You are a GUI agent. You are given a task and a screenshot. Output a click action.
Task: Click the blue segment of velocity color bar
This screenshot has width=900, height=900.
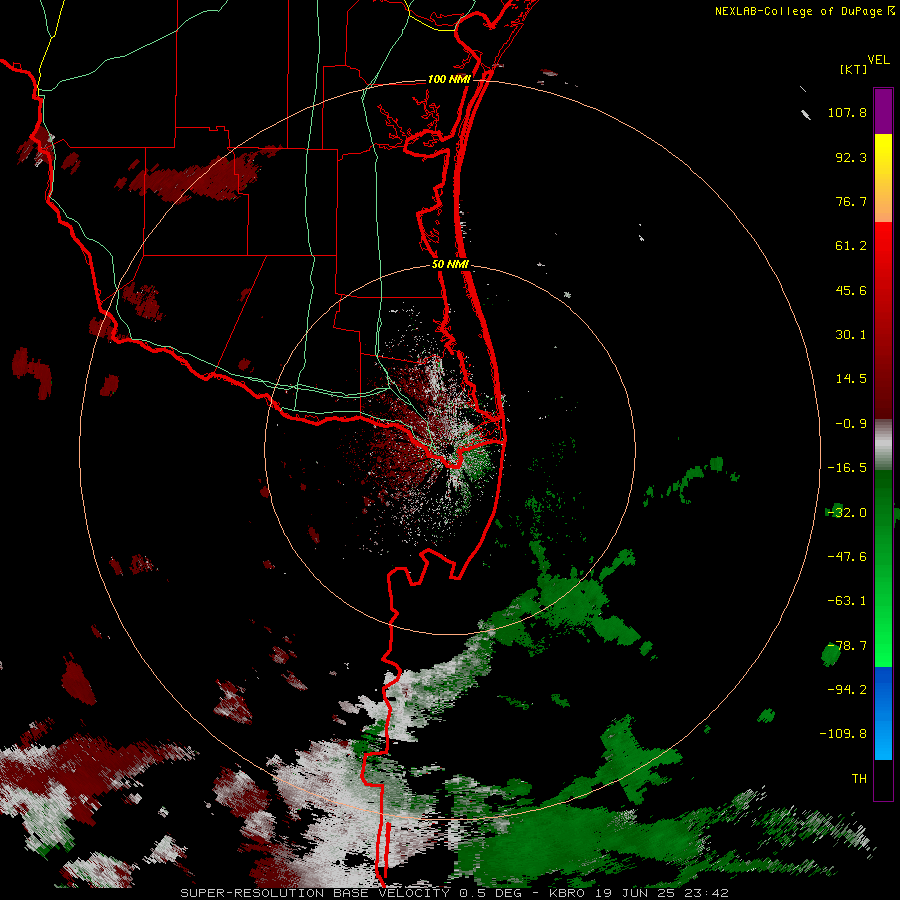(883, 713)
